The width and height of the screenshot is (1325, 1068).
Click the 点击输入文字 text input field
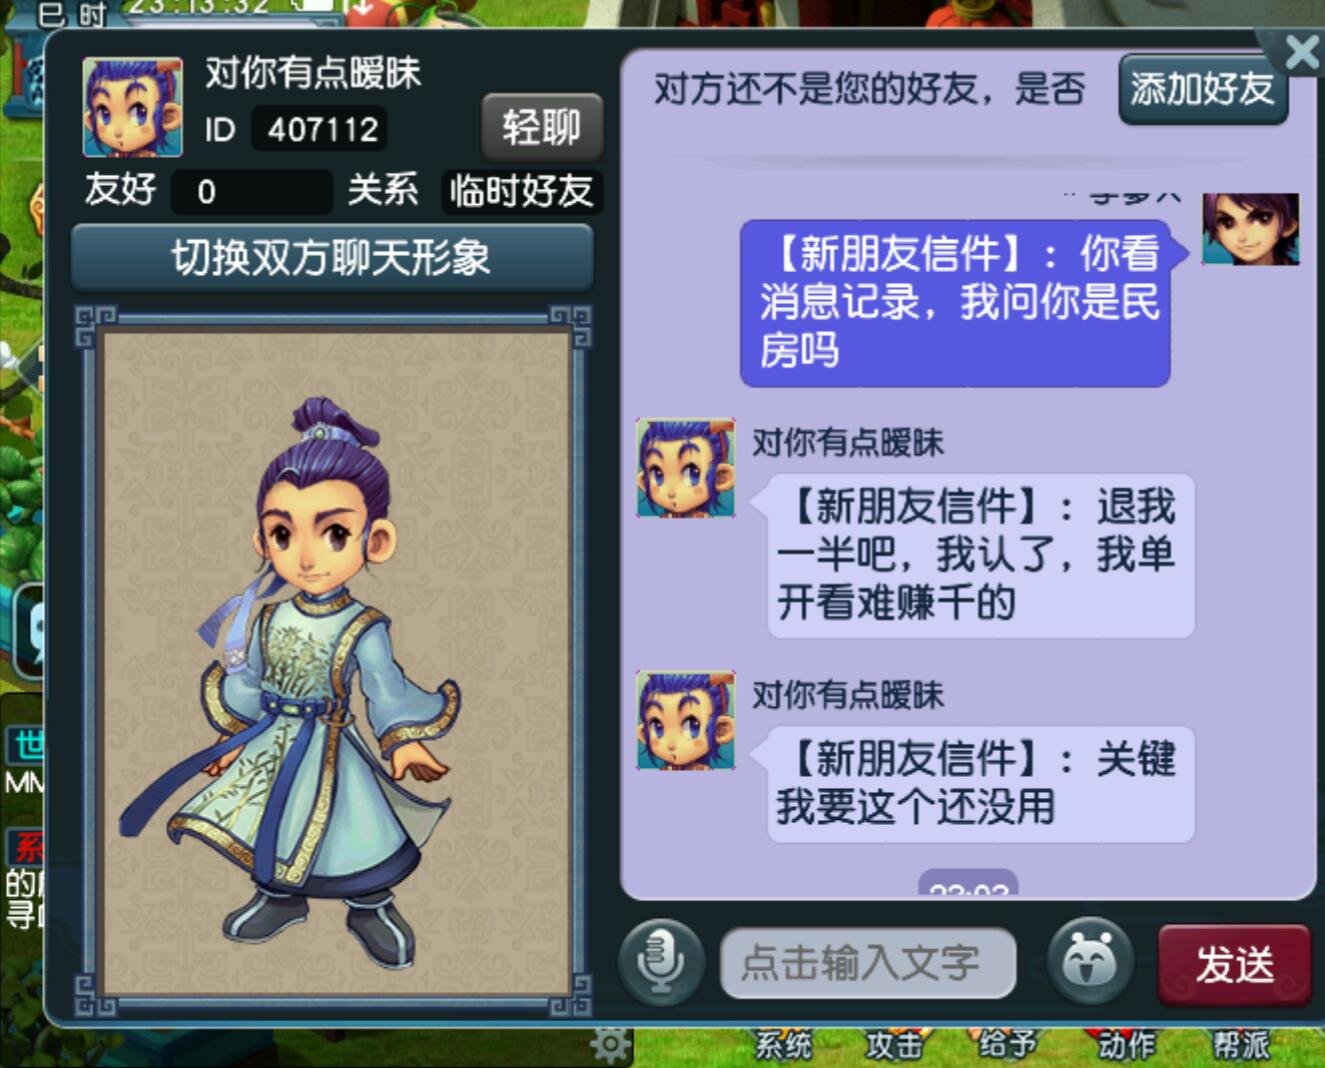(x=868, y=963)
